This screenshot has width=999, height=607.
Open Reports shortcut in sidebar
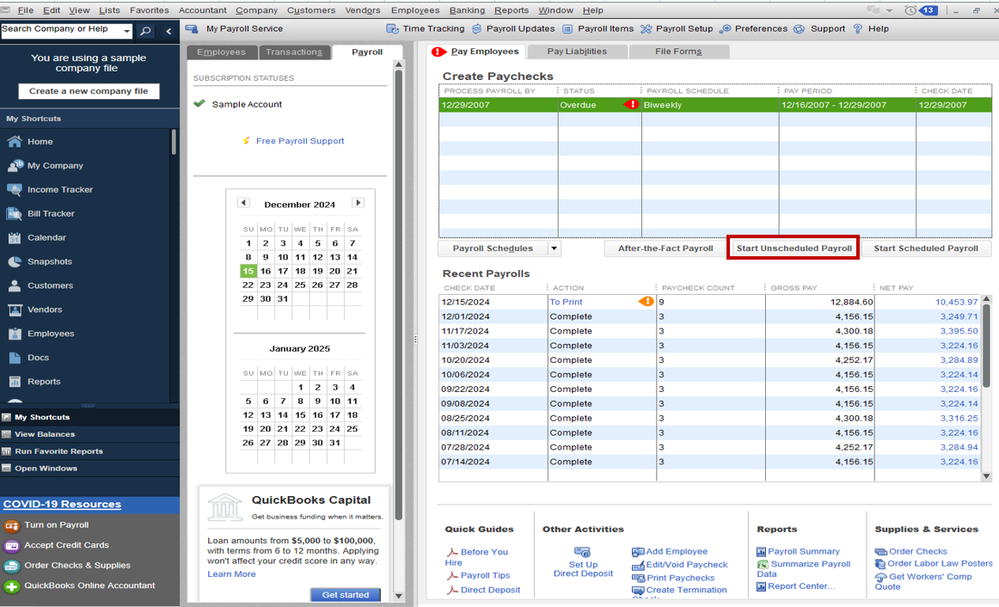tap(43, 382)
